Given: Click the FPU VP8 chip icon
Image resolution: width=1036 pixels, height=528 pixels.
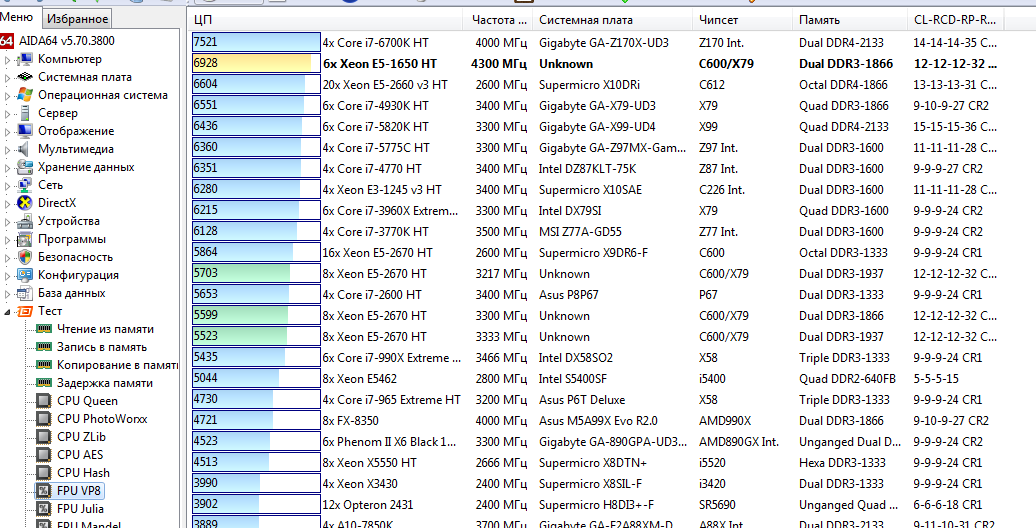Looking at the screenshot, I should [44, 490].
